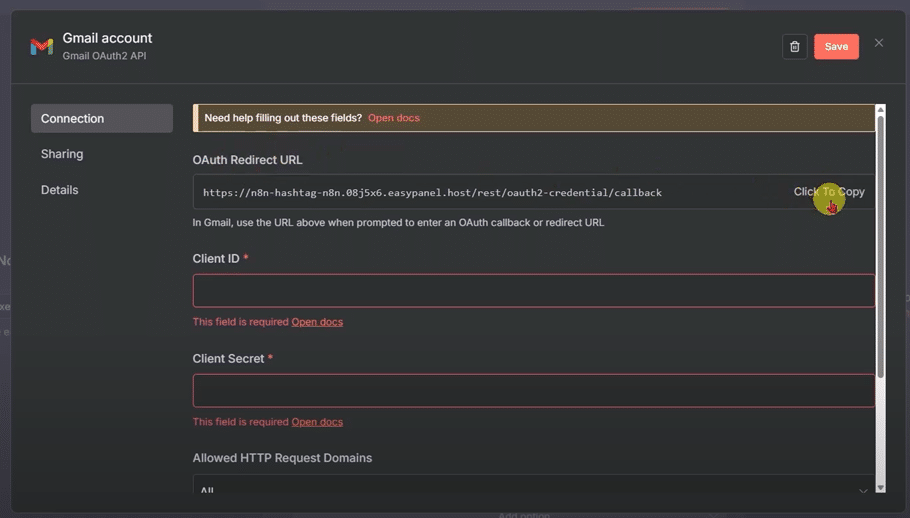Open docs link in help banner
Screen dimensions: 910x518
[x=393, y=118]
